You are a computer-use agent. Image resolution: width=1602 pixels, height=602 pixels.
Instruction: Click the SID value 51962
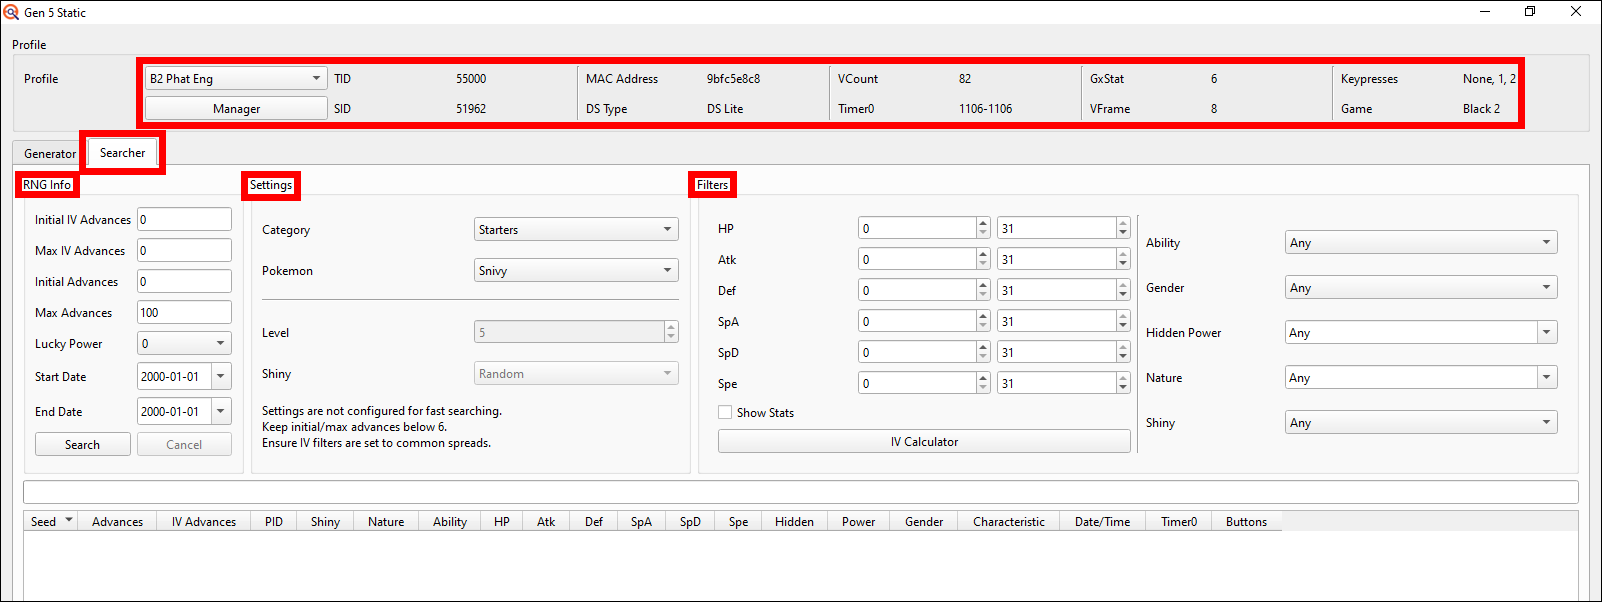click(471, 108)
